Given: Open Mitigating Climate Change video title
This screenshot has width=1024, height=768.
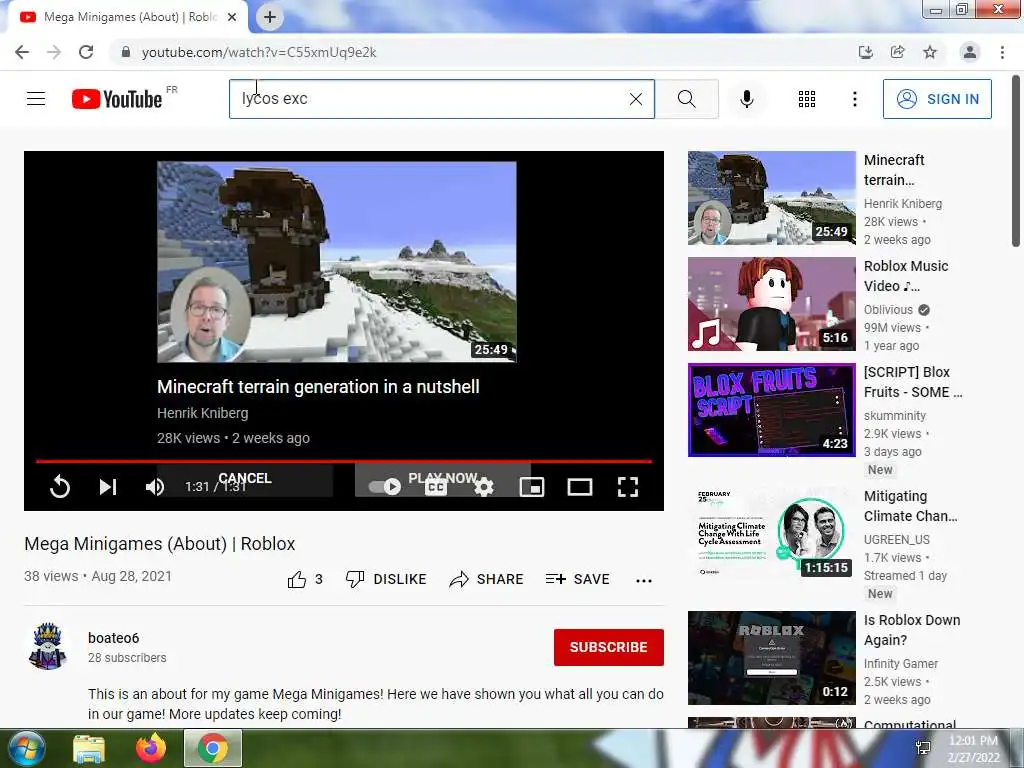Looking at the screenshot, I should (x=910, y=506).
